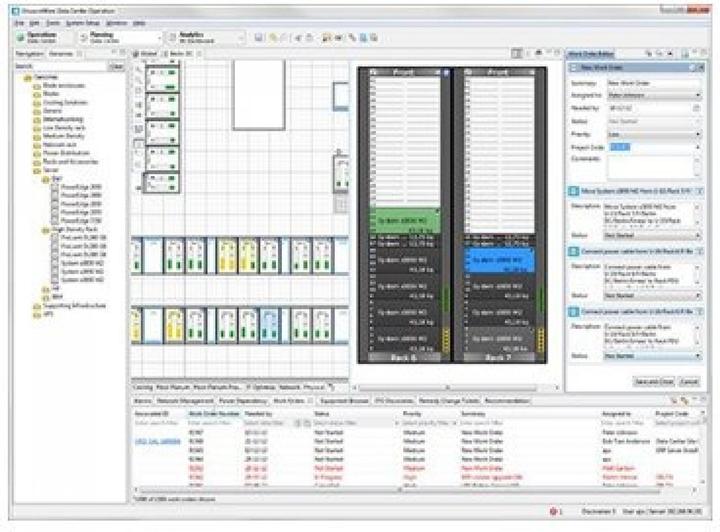This screenshot has width=720, height=532.
Task: Click the task icon beside Move System x3650 M2
Action: (x=573, y=191)
